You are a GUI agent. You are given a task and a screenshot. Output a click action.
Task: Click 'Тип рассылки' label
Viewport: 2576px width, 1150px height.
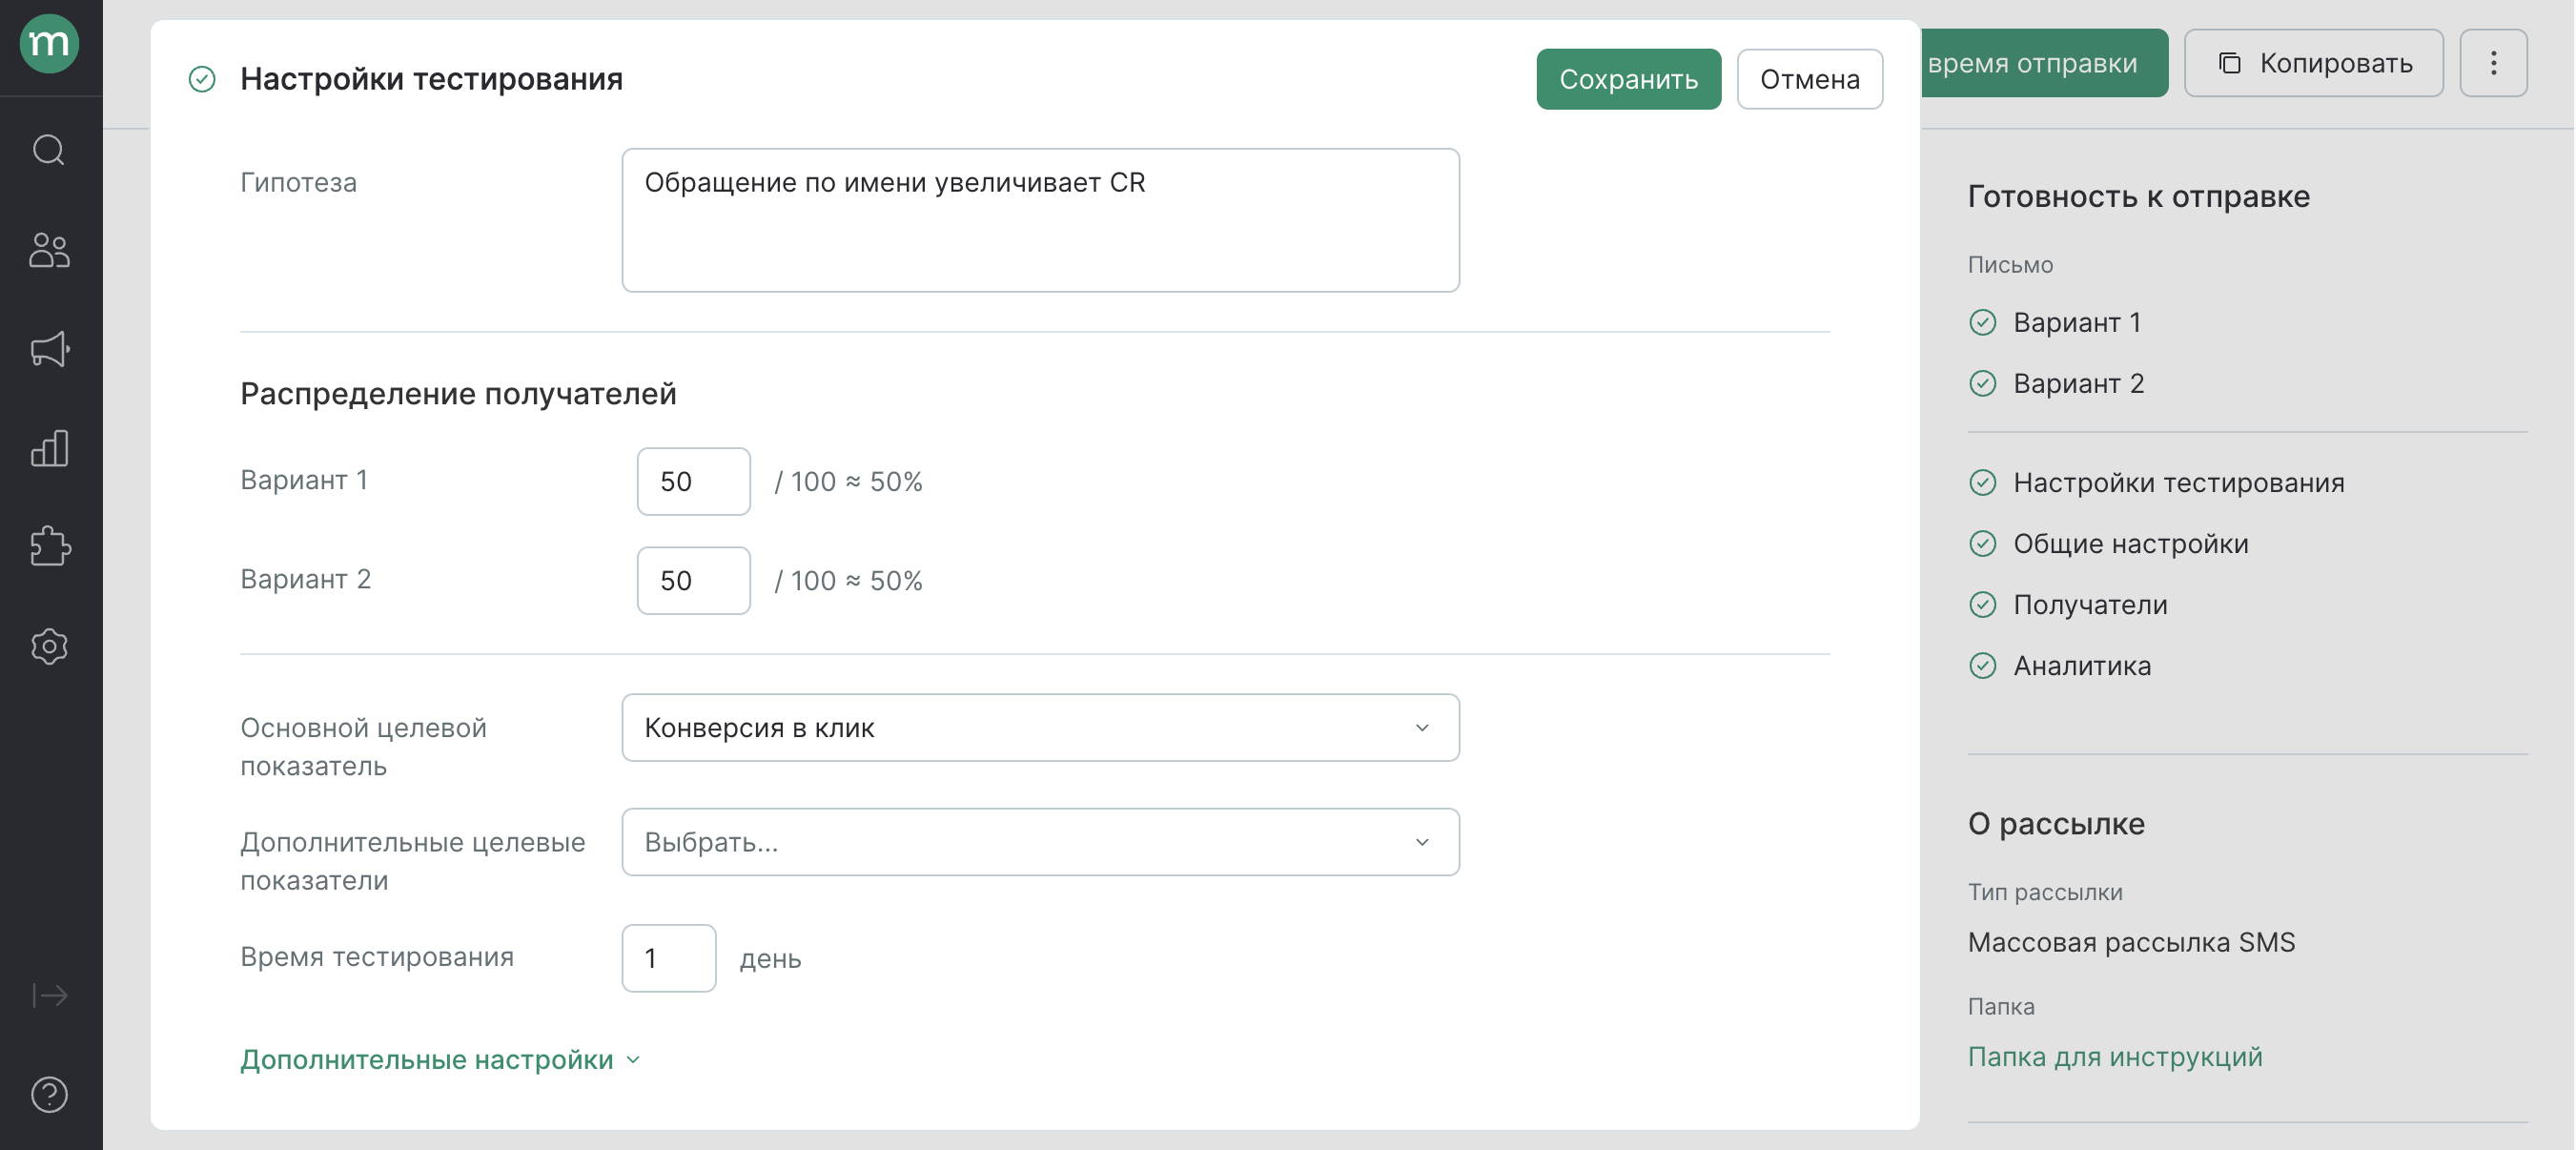point(2045,891)
